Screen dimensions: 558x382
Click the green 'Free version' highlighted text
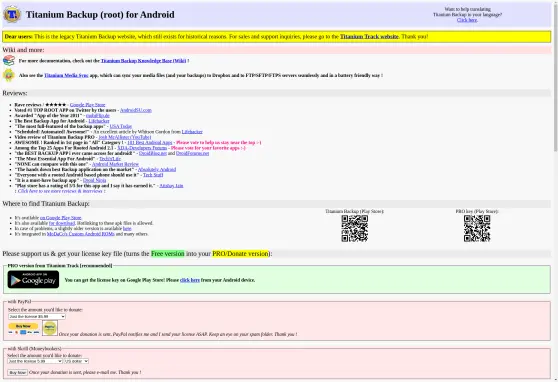click(168, 253)
